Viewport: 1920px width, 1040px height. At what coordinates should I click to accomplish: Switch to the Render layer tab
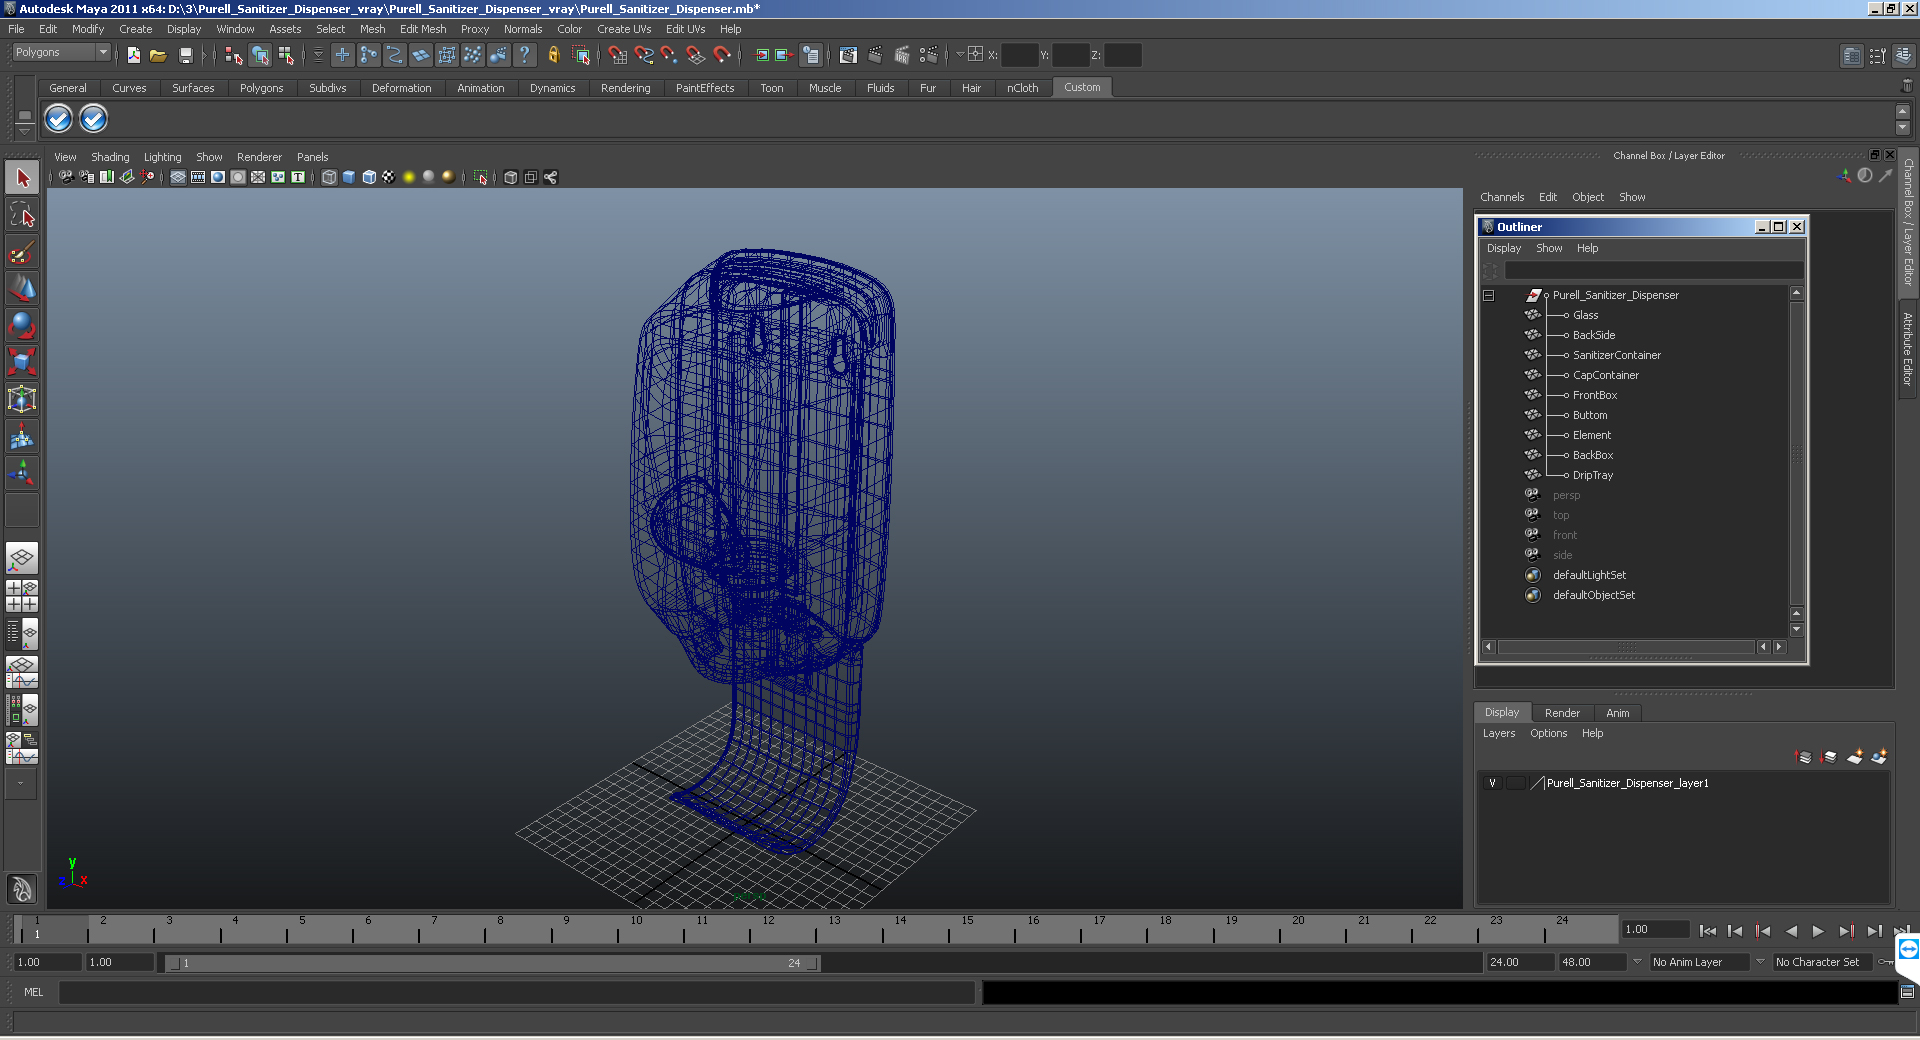pos(1562,713)
